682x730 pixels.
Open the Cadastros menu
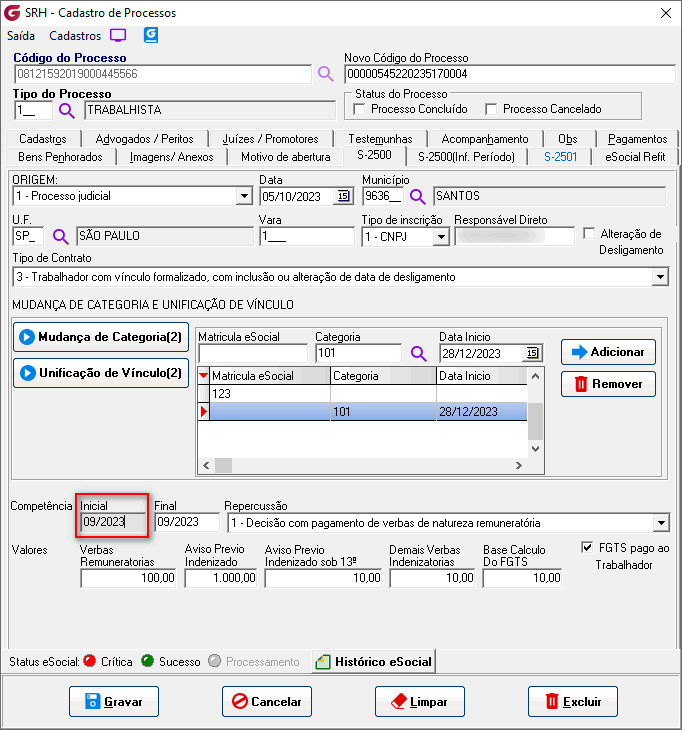[x=75, y=35]
